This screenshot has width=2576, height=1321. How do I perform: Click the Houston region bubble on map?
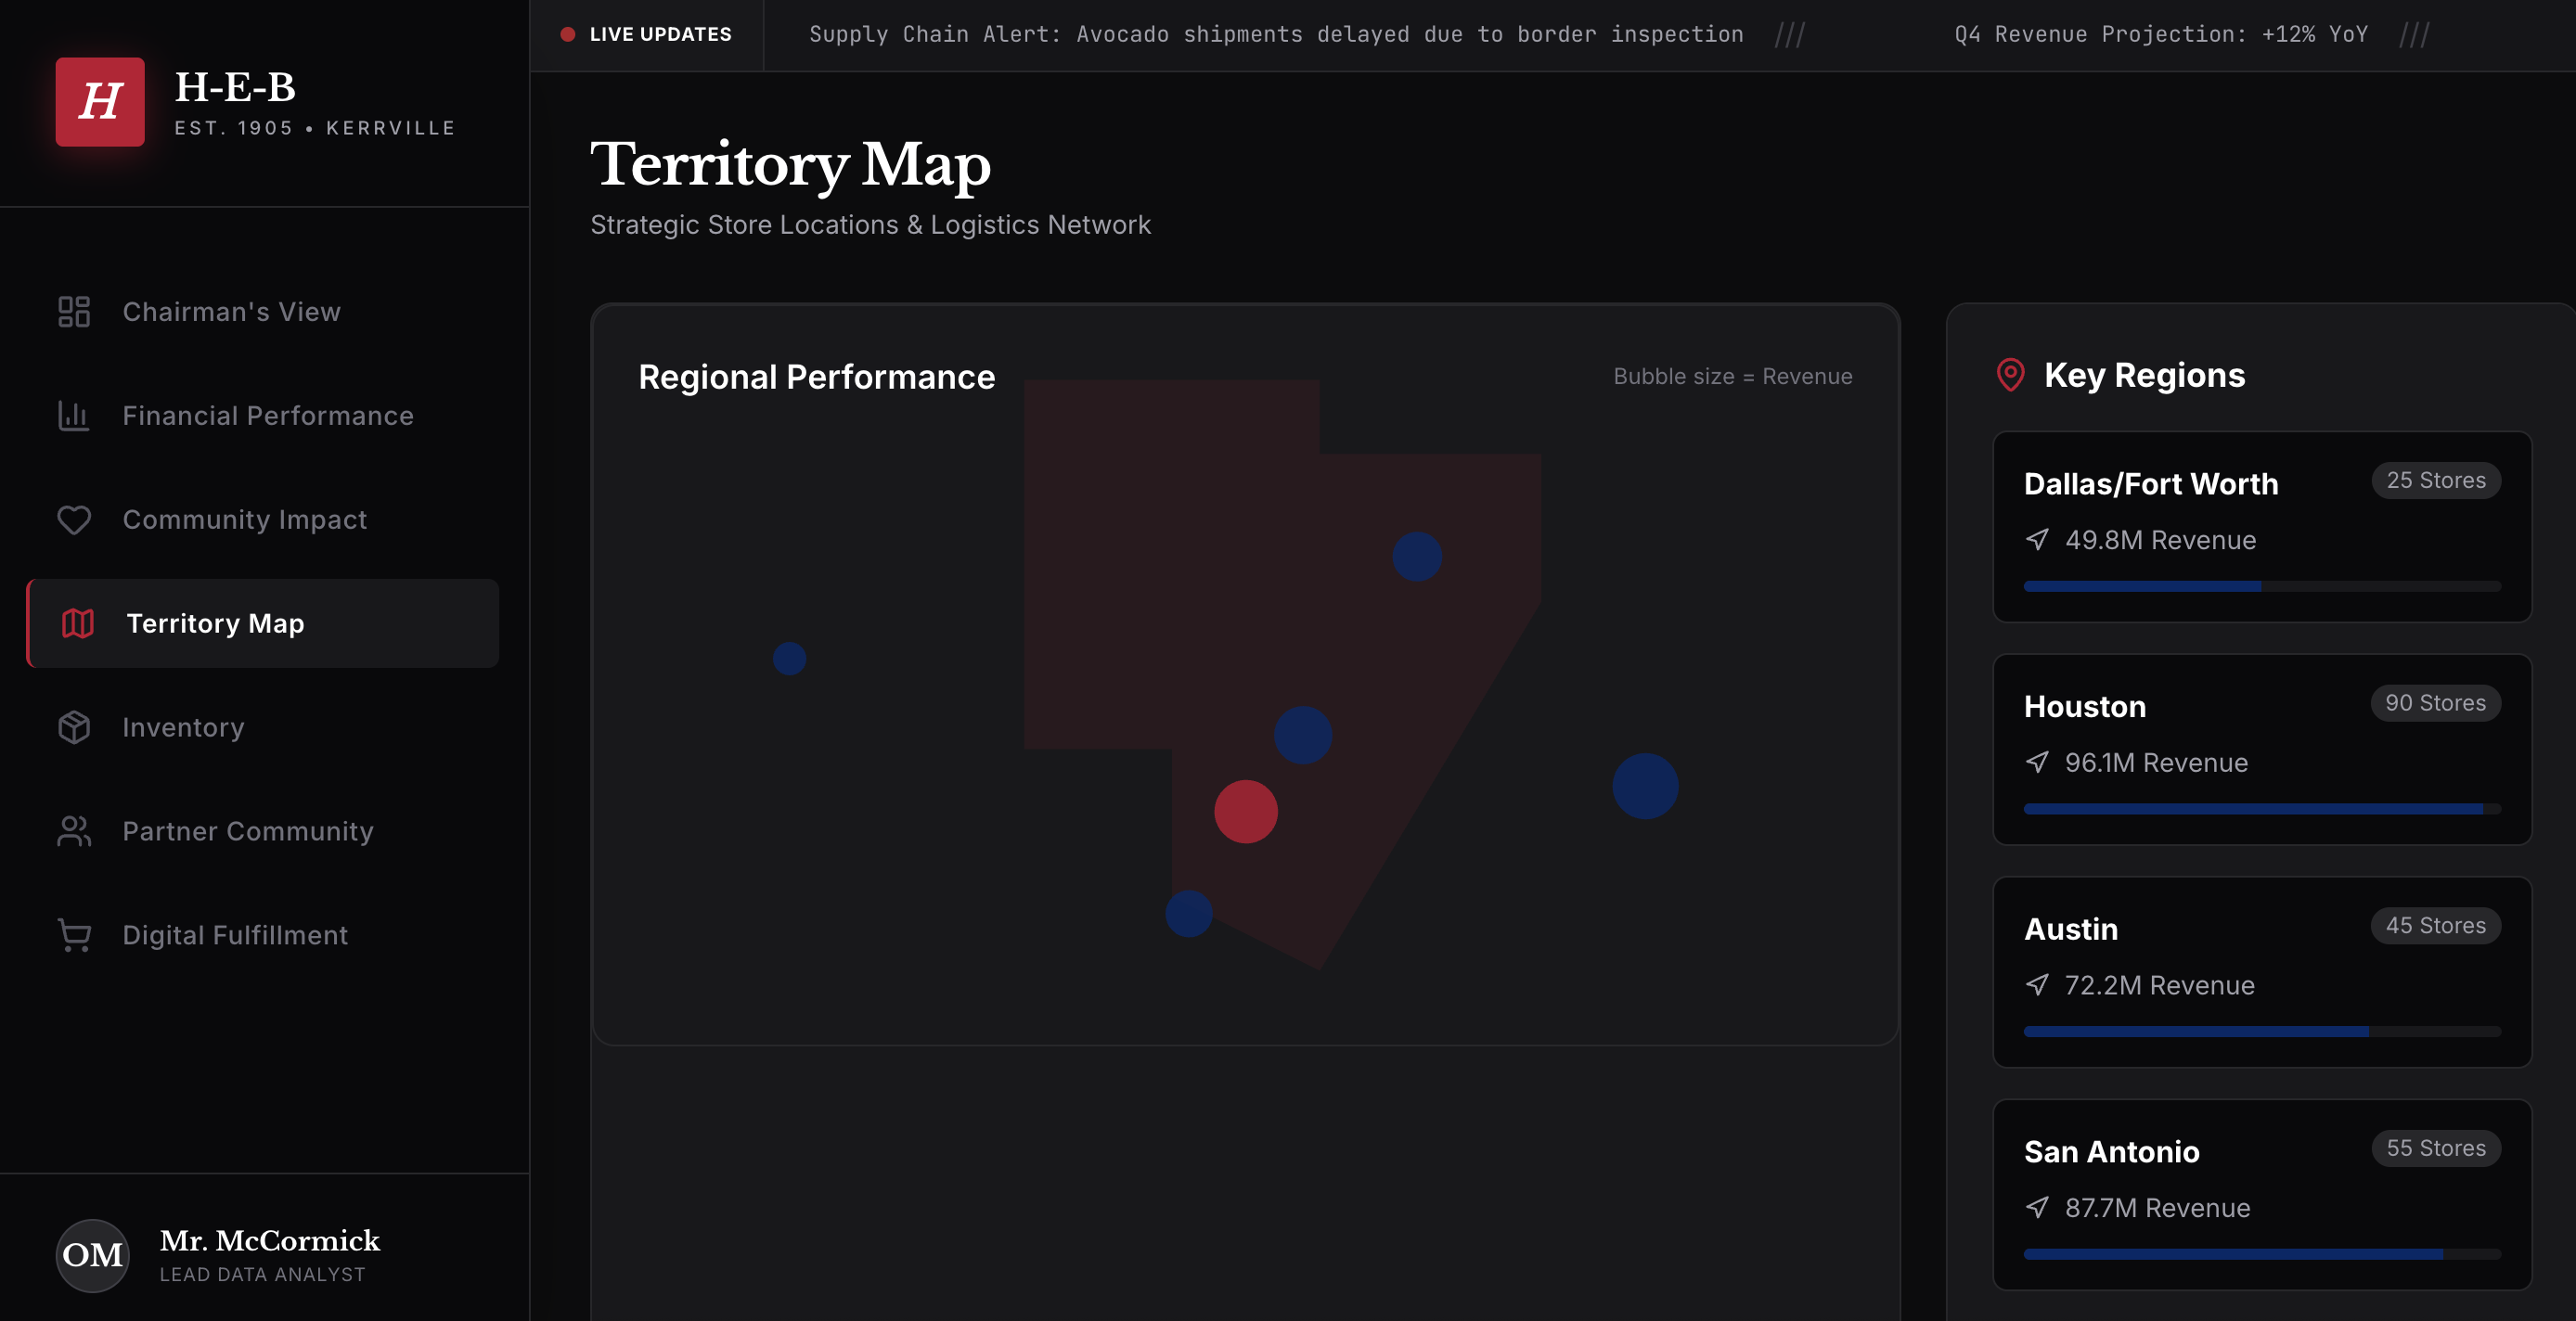pos(1644,786)
